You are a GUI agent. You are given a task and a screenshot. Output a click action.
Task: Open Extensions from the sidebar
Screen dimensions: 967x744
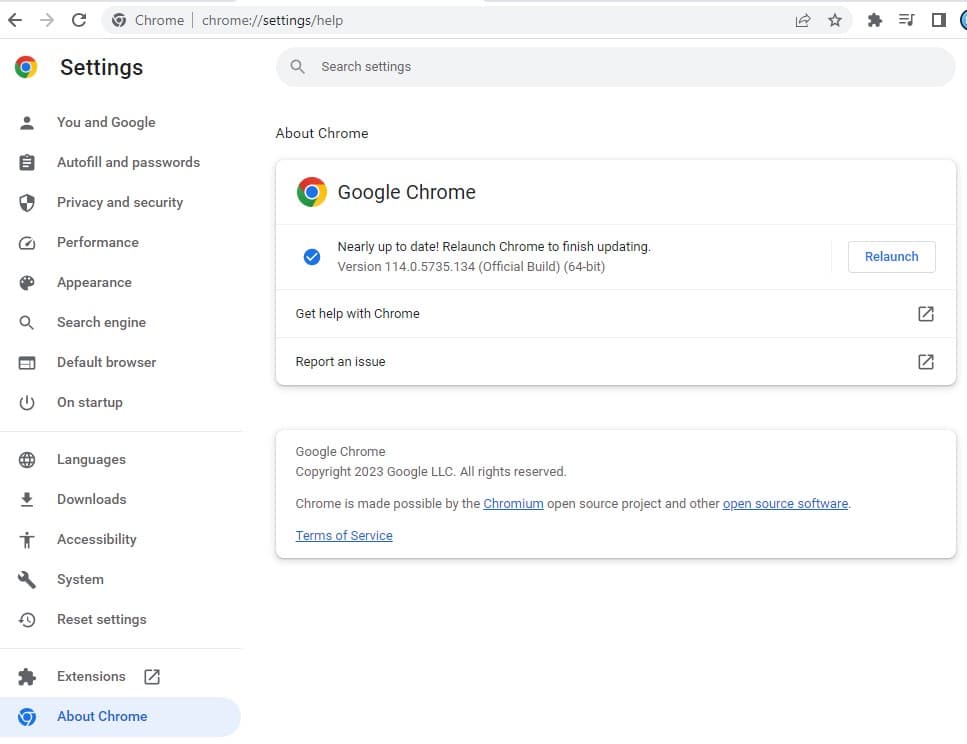coord(91,676)
